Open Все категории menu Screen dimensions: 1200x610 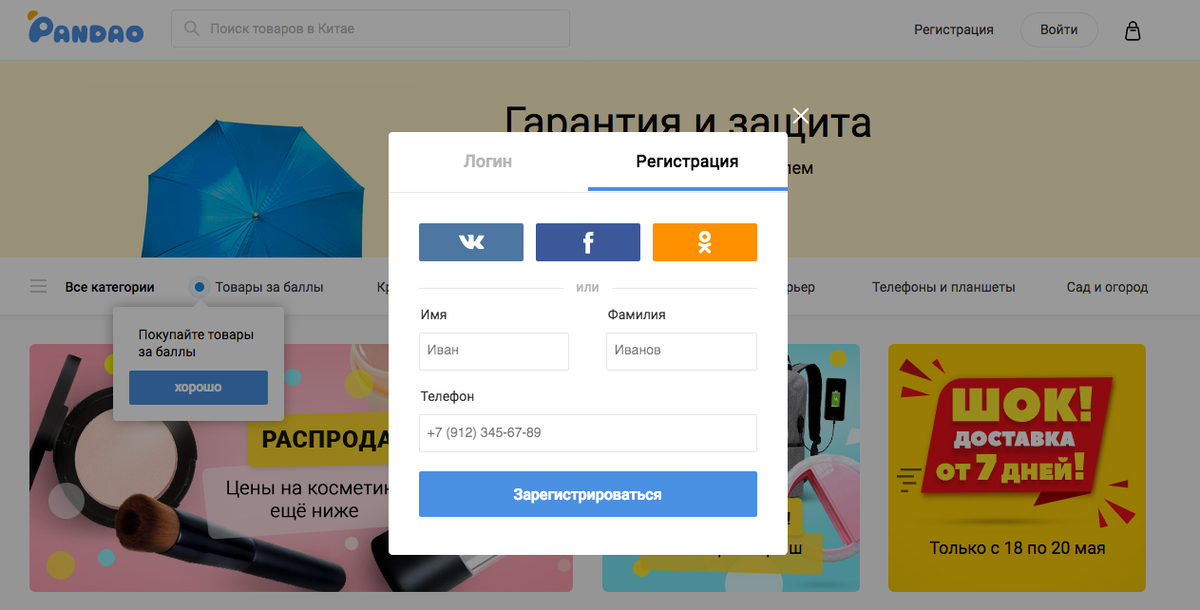110,287
